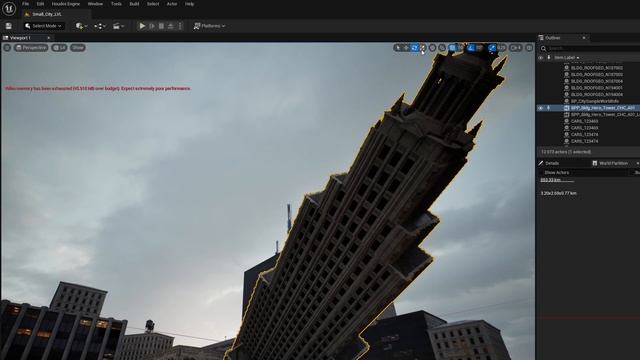Open the Blueprints toolbar dropdown

[x=100, y=26]
